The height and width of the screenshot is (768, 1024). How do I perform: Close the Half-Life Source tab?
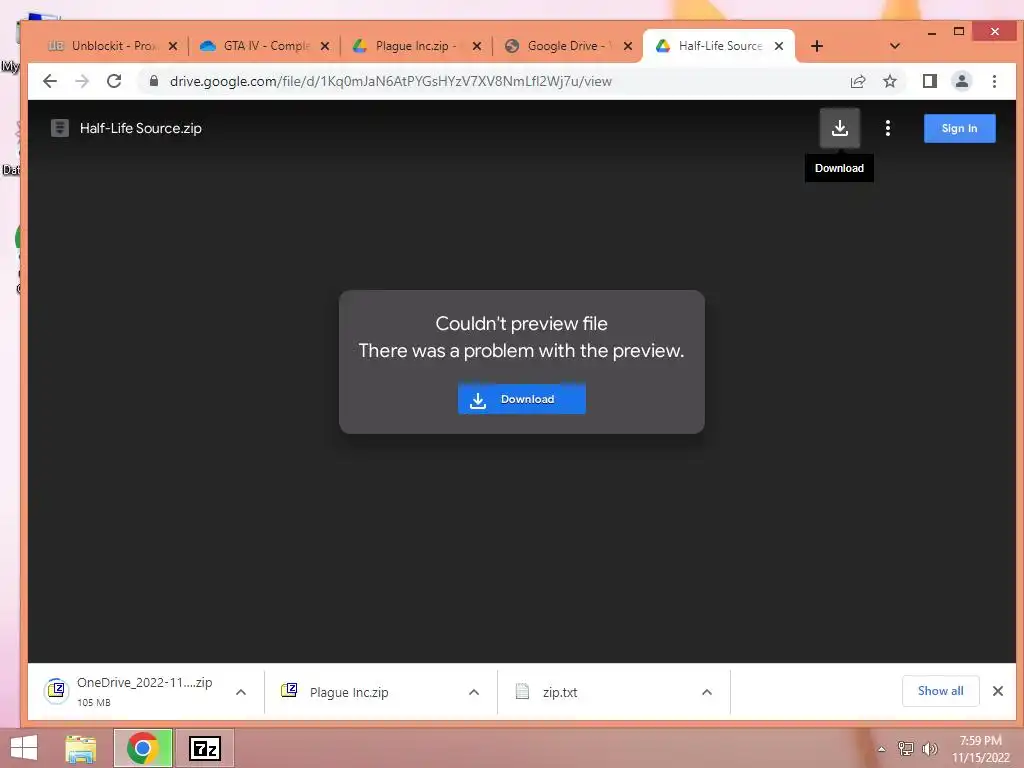coord(778,46)
